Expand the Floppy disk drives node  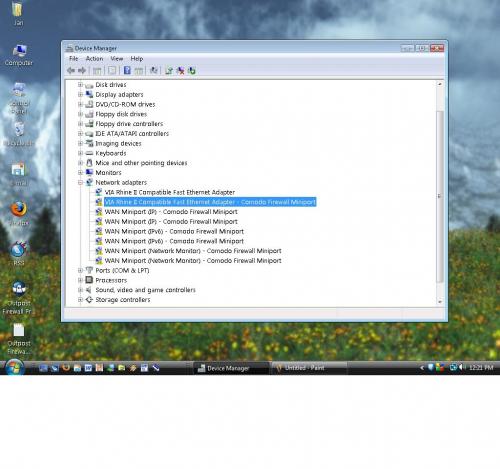[x=80, y=114]
